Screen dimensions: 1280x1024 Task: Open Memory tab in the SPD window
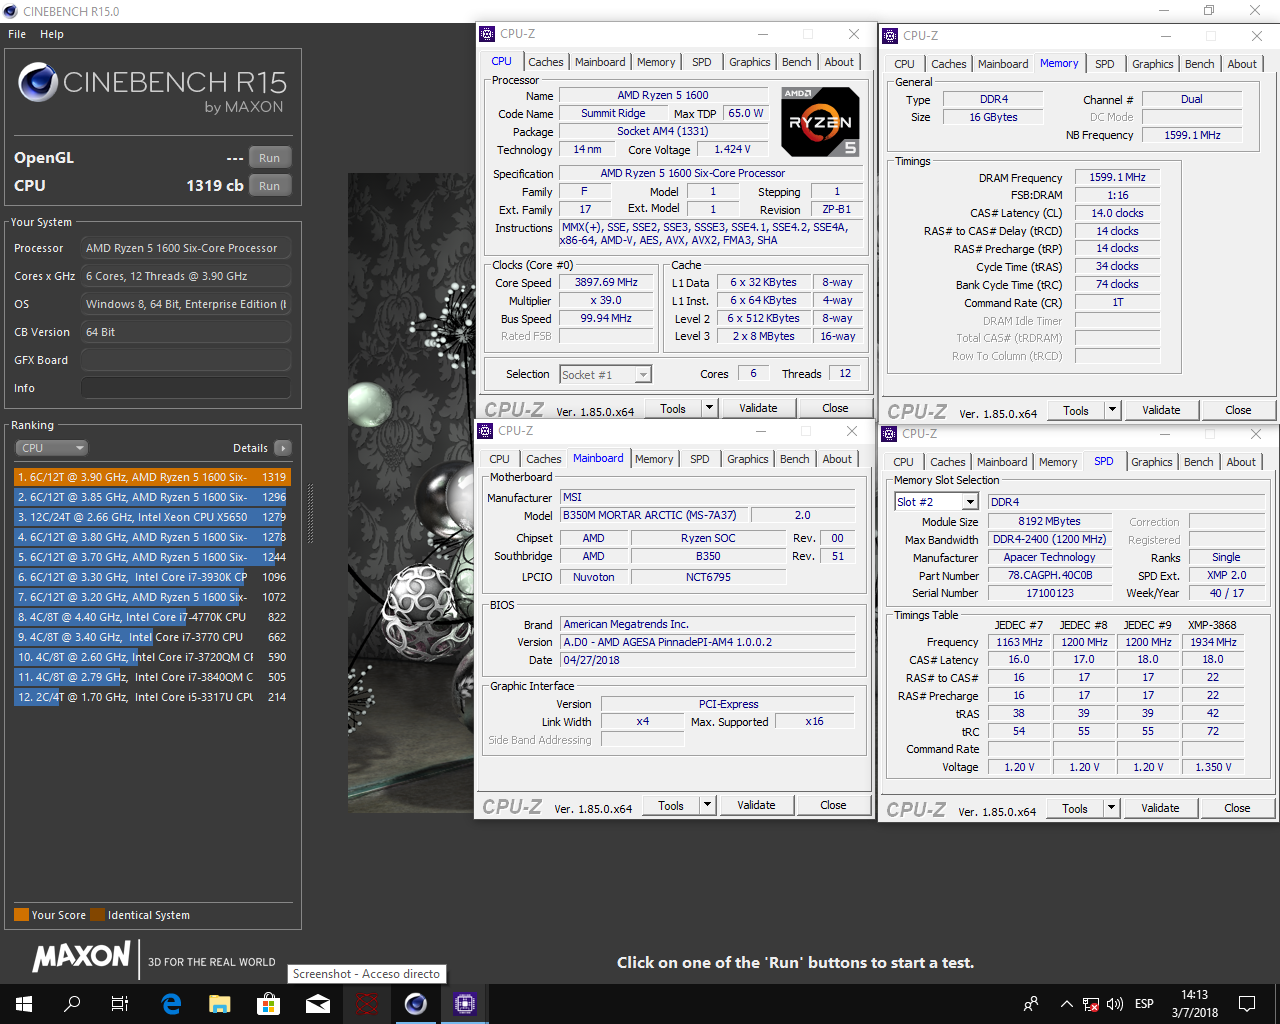tap(1058, 462)
